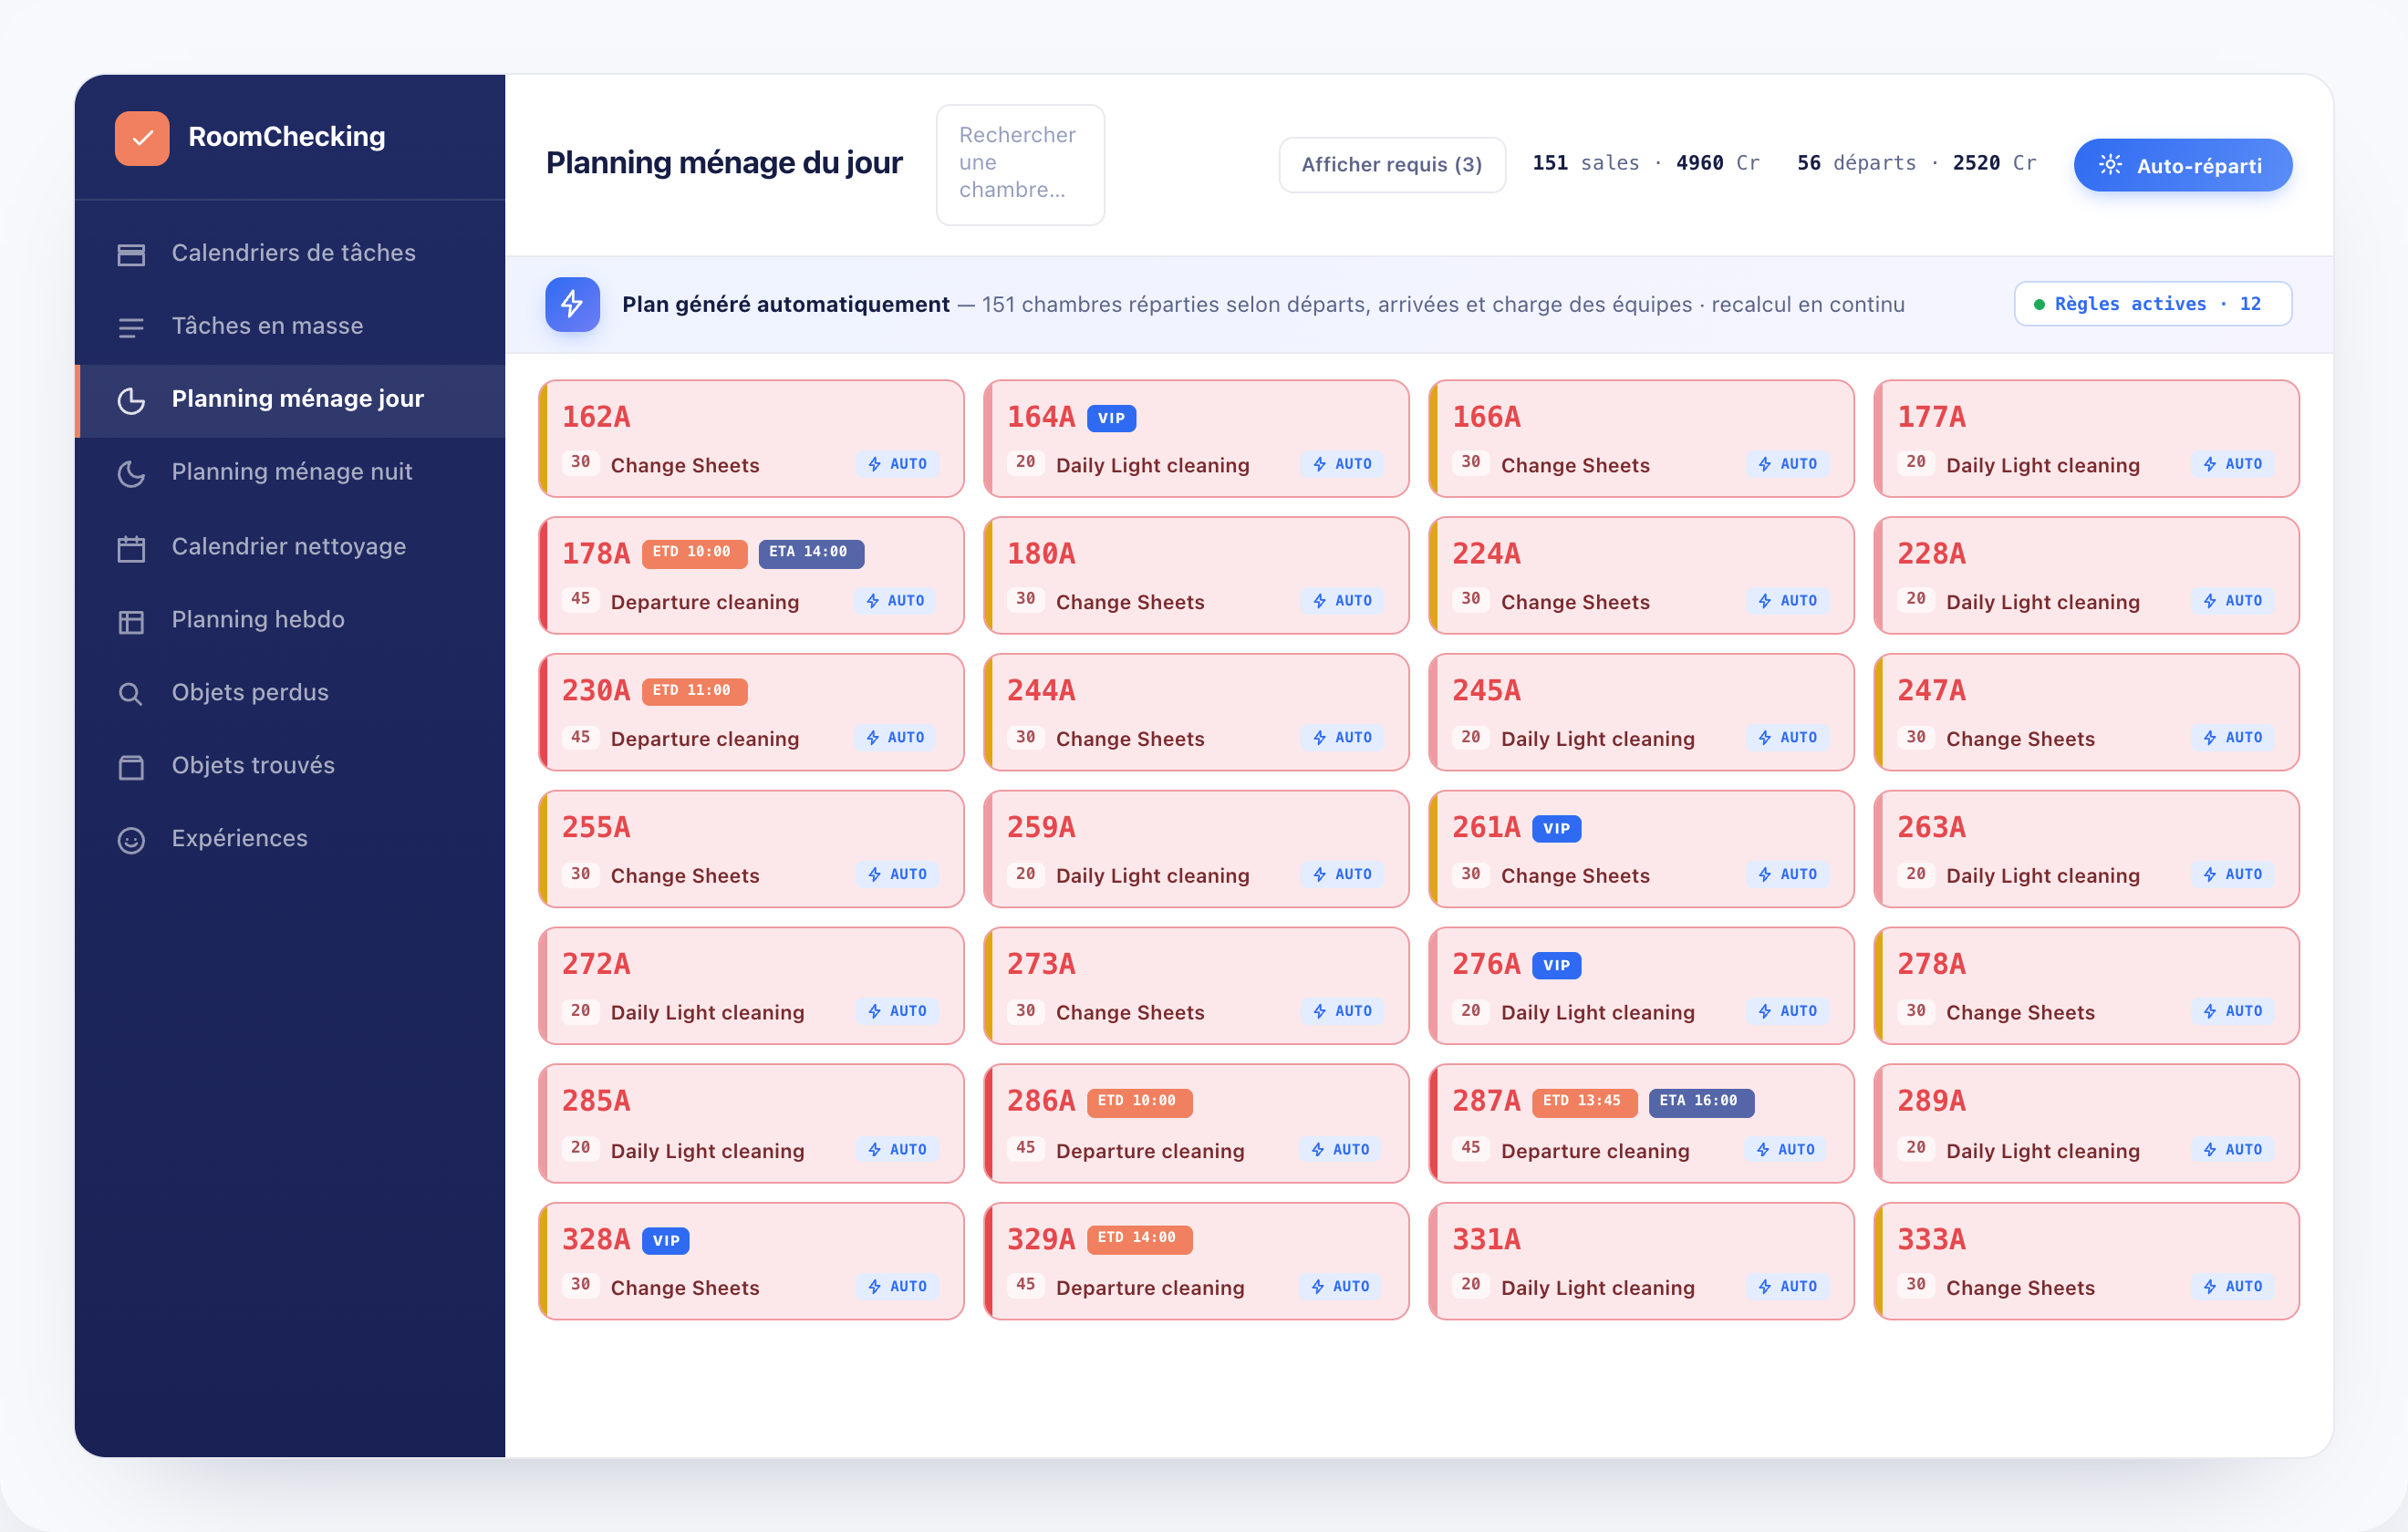Go to Planning ménage nuit

pyautogui.click(x=290, y=472)
